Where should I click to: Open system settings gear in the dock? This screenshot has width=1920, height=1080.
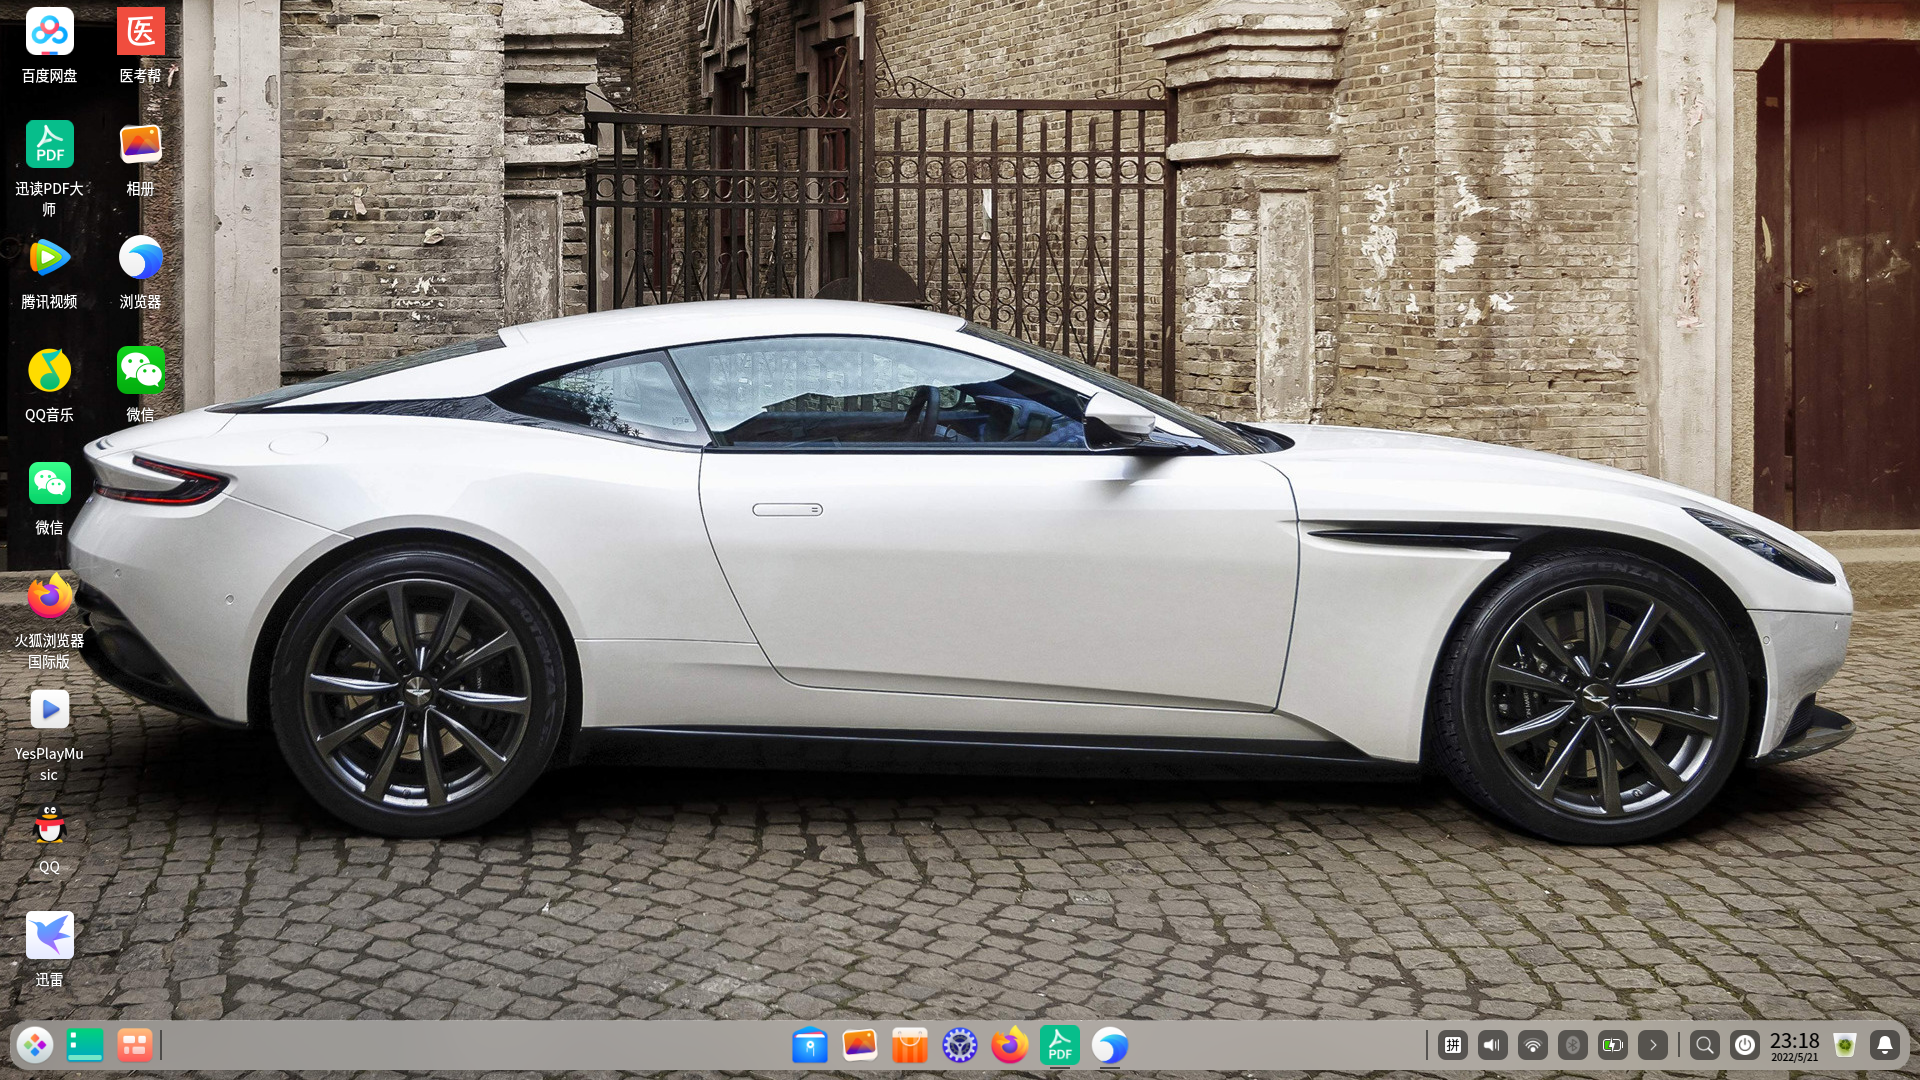pyautogui.click(x=959, y=1046)
